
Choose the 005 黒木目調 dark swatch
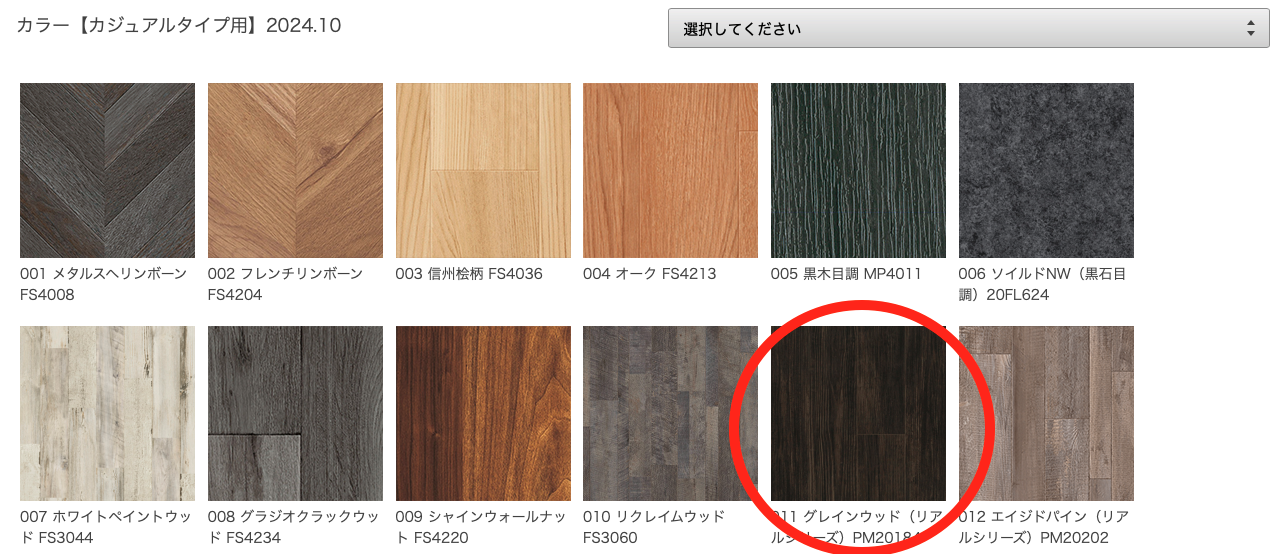pyautogui.click(x=858, y=171)
